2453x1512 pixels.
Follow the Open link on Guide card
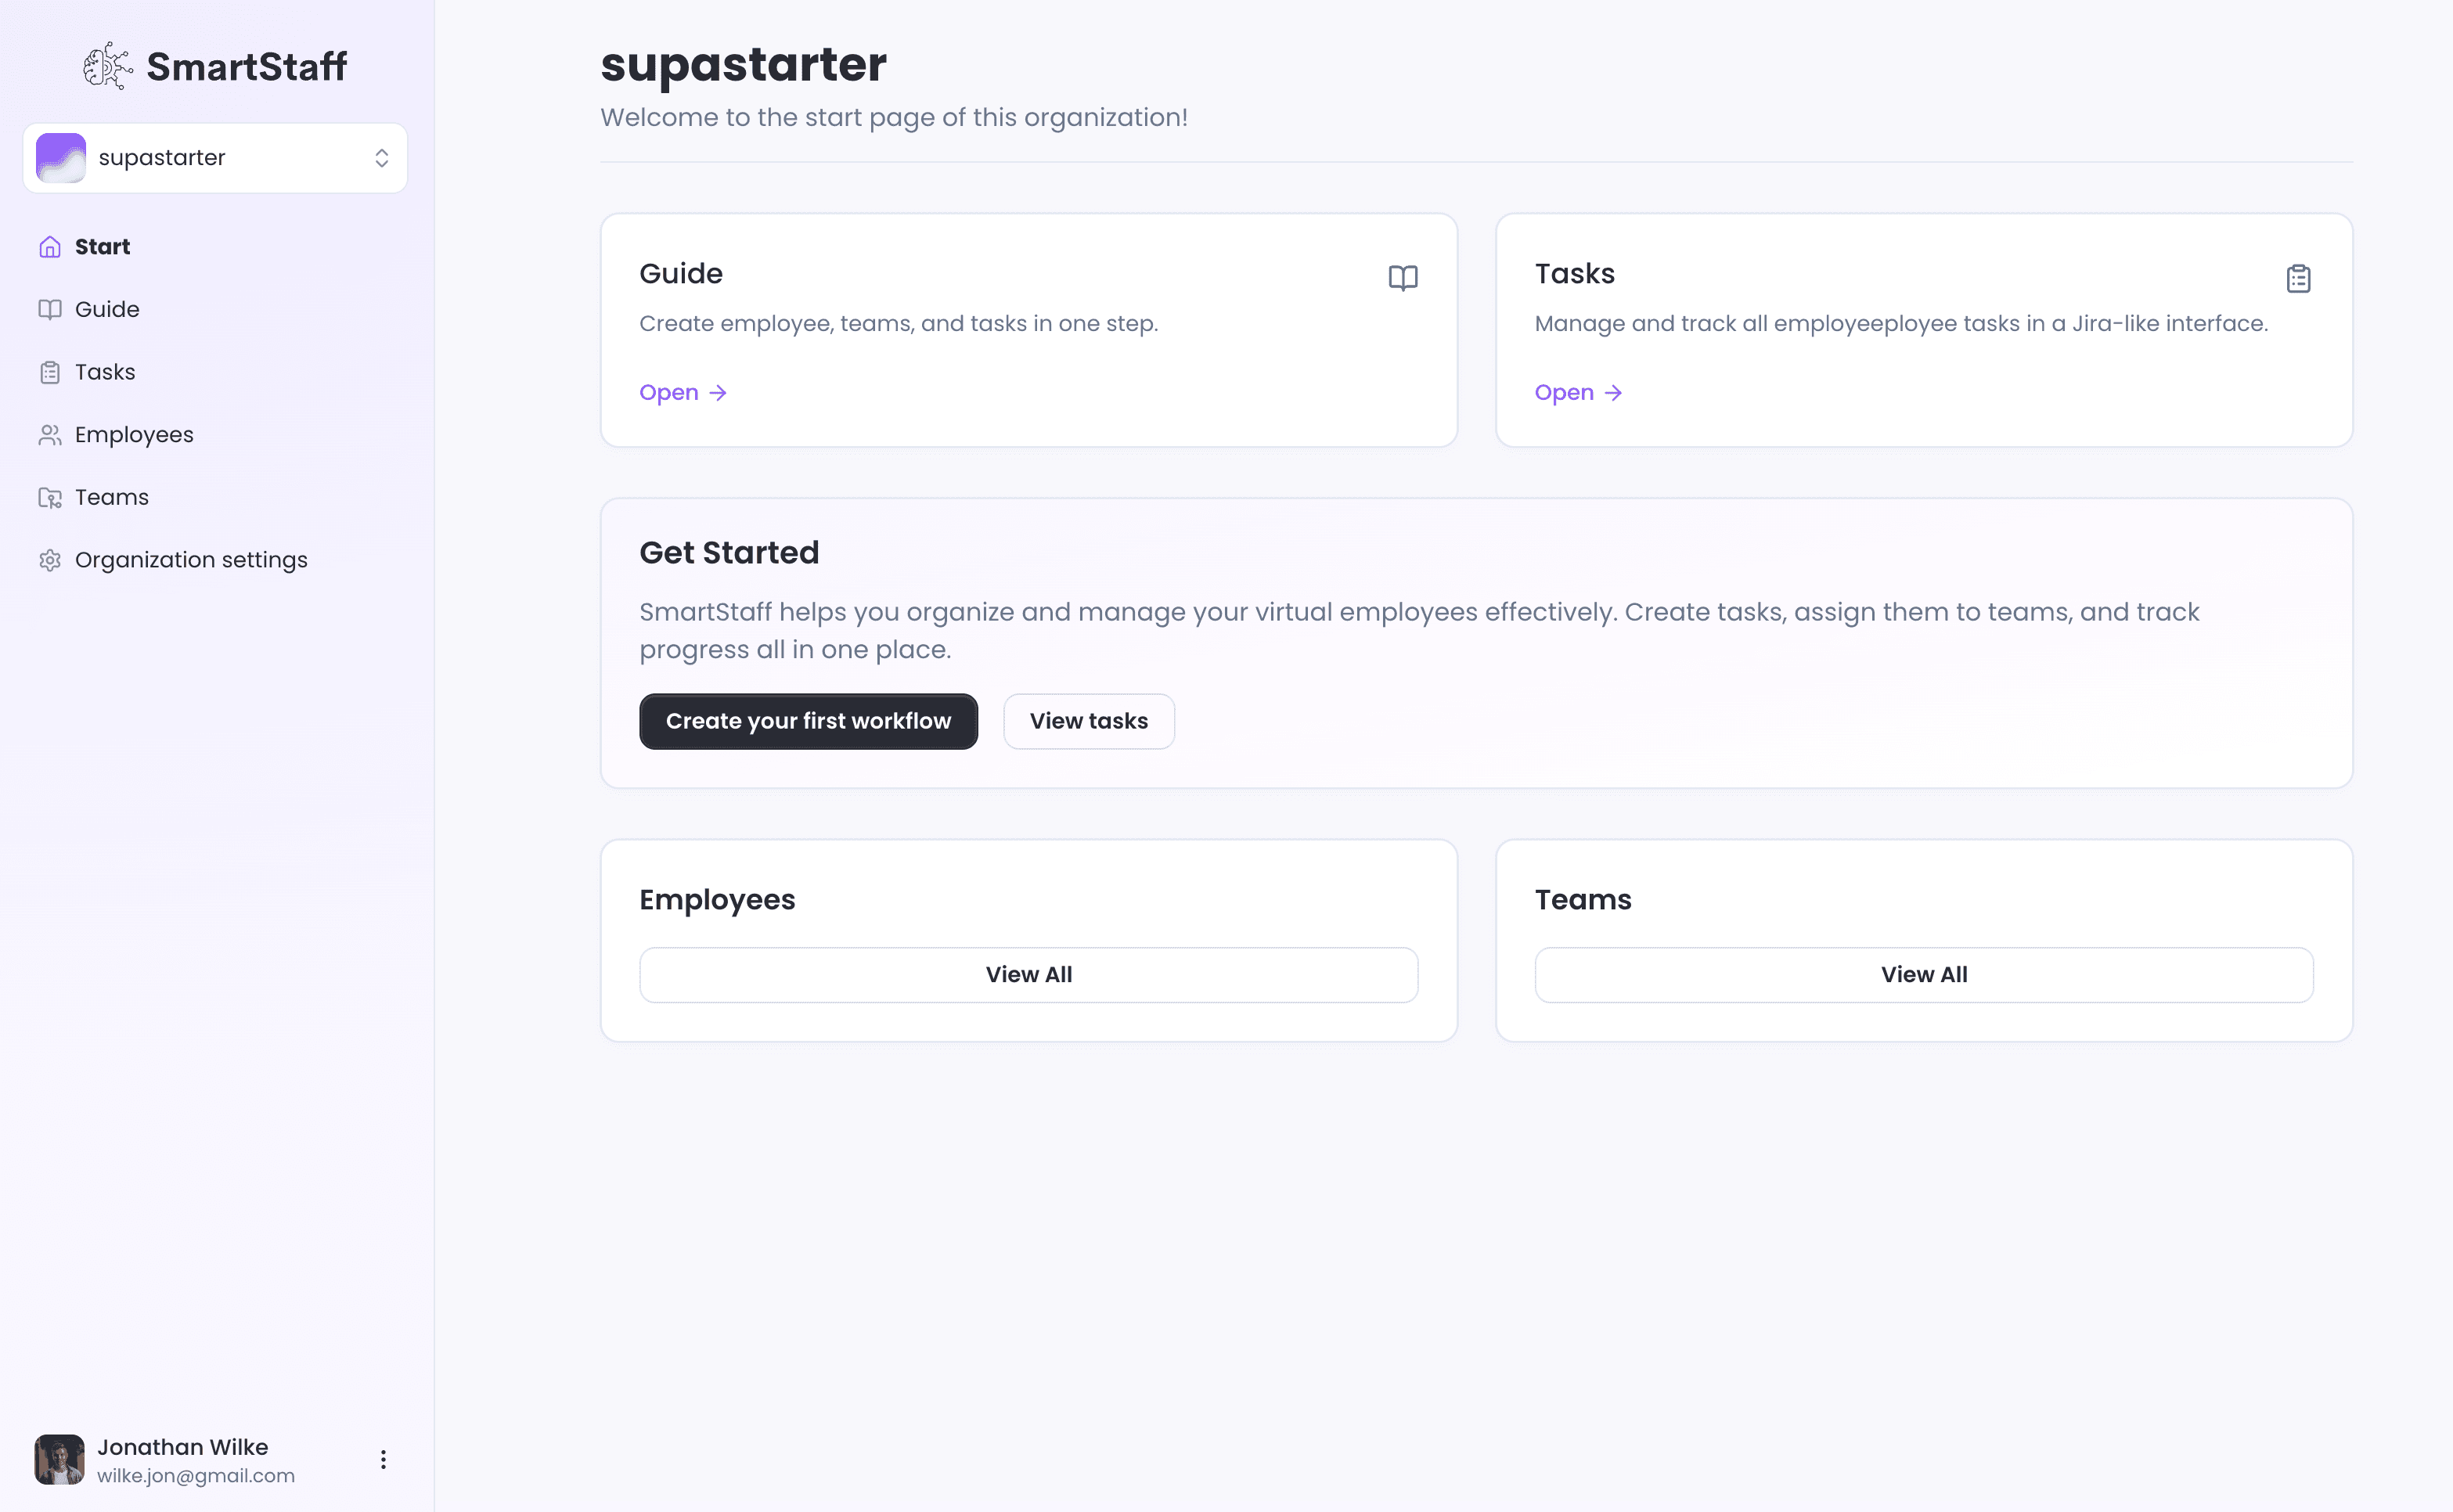click(683, 393)
